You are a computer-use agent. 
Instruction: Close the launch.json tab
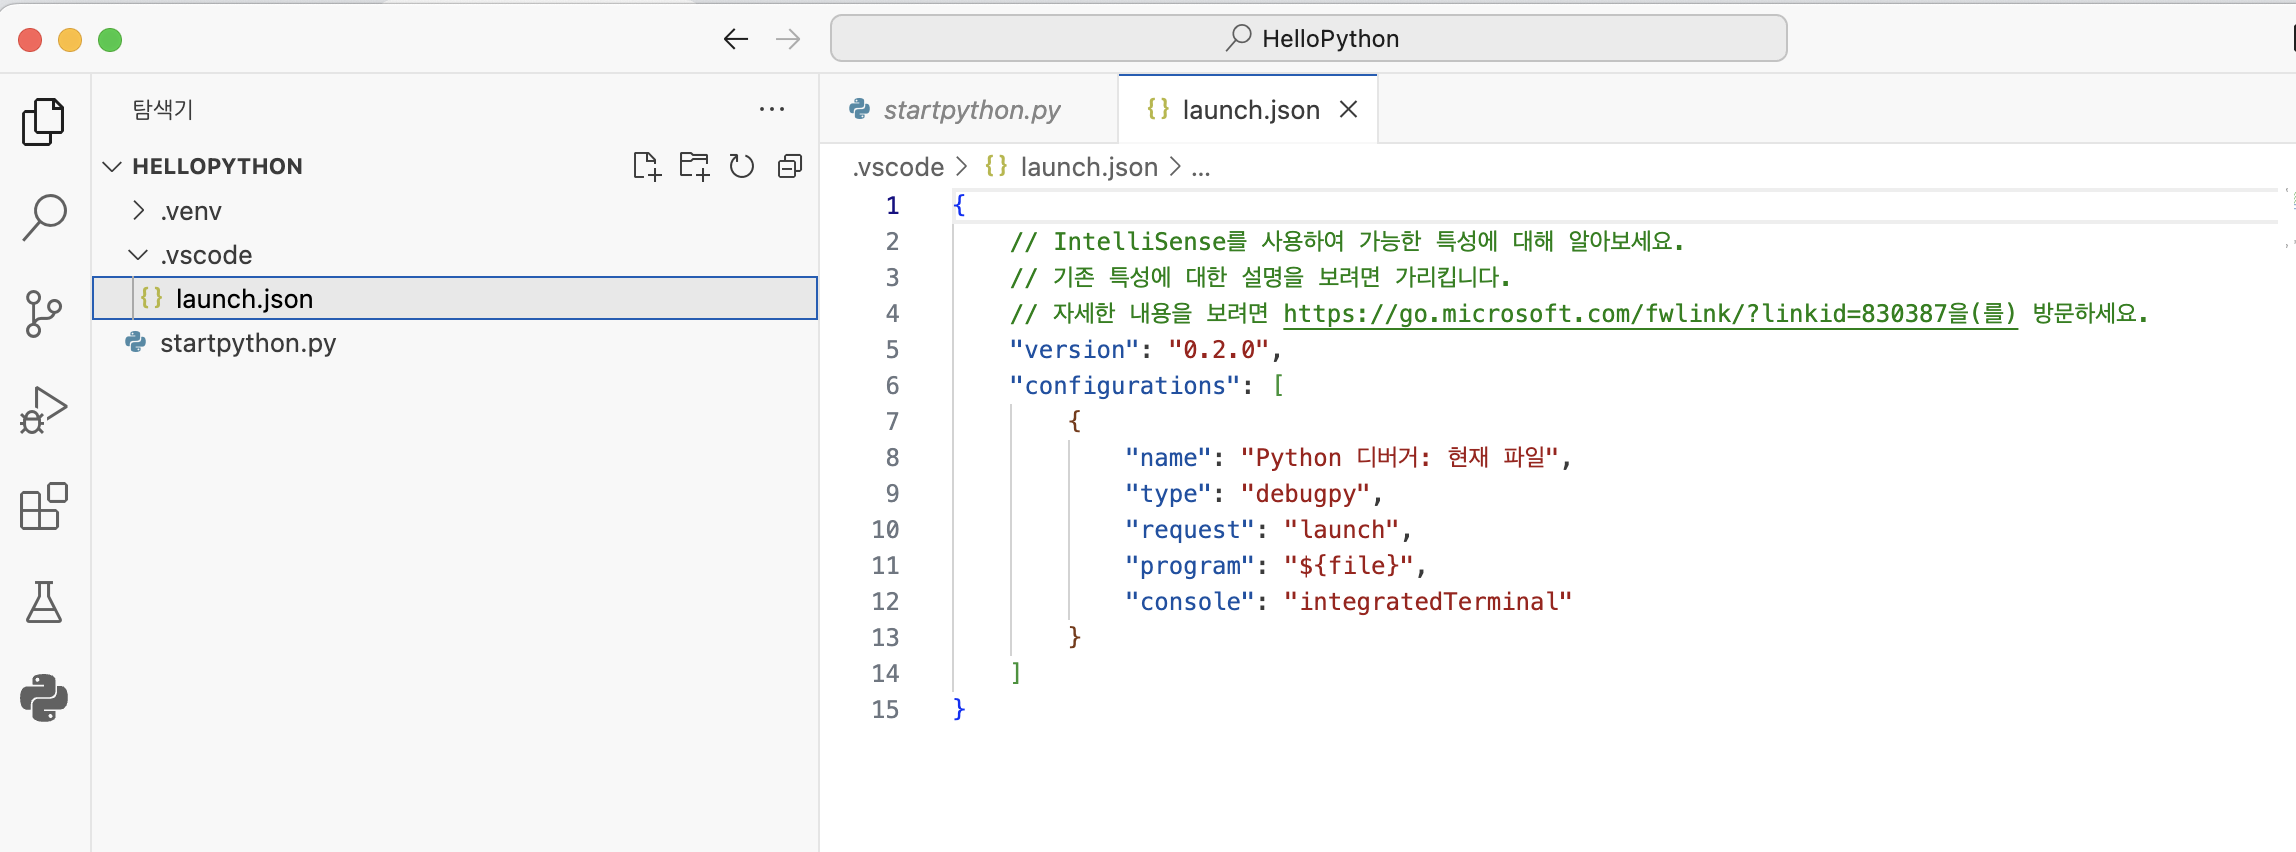coord(1349,109)
